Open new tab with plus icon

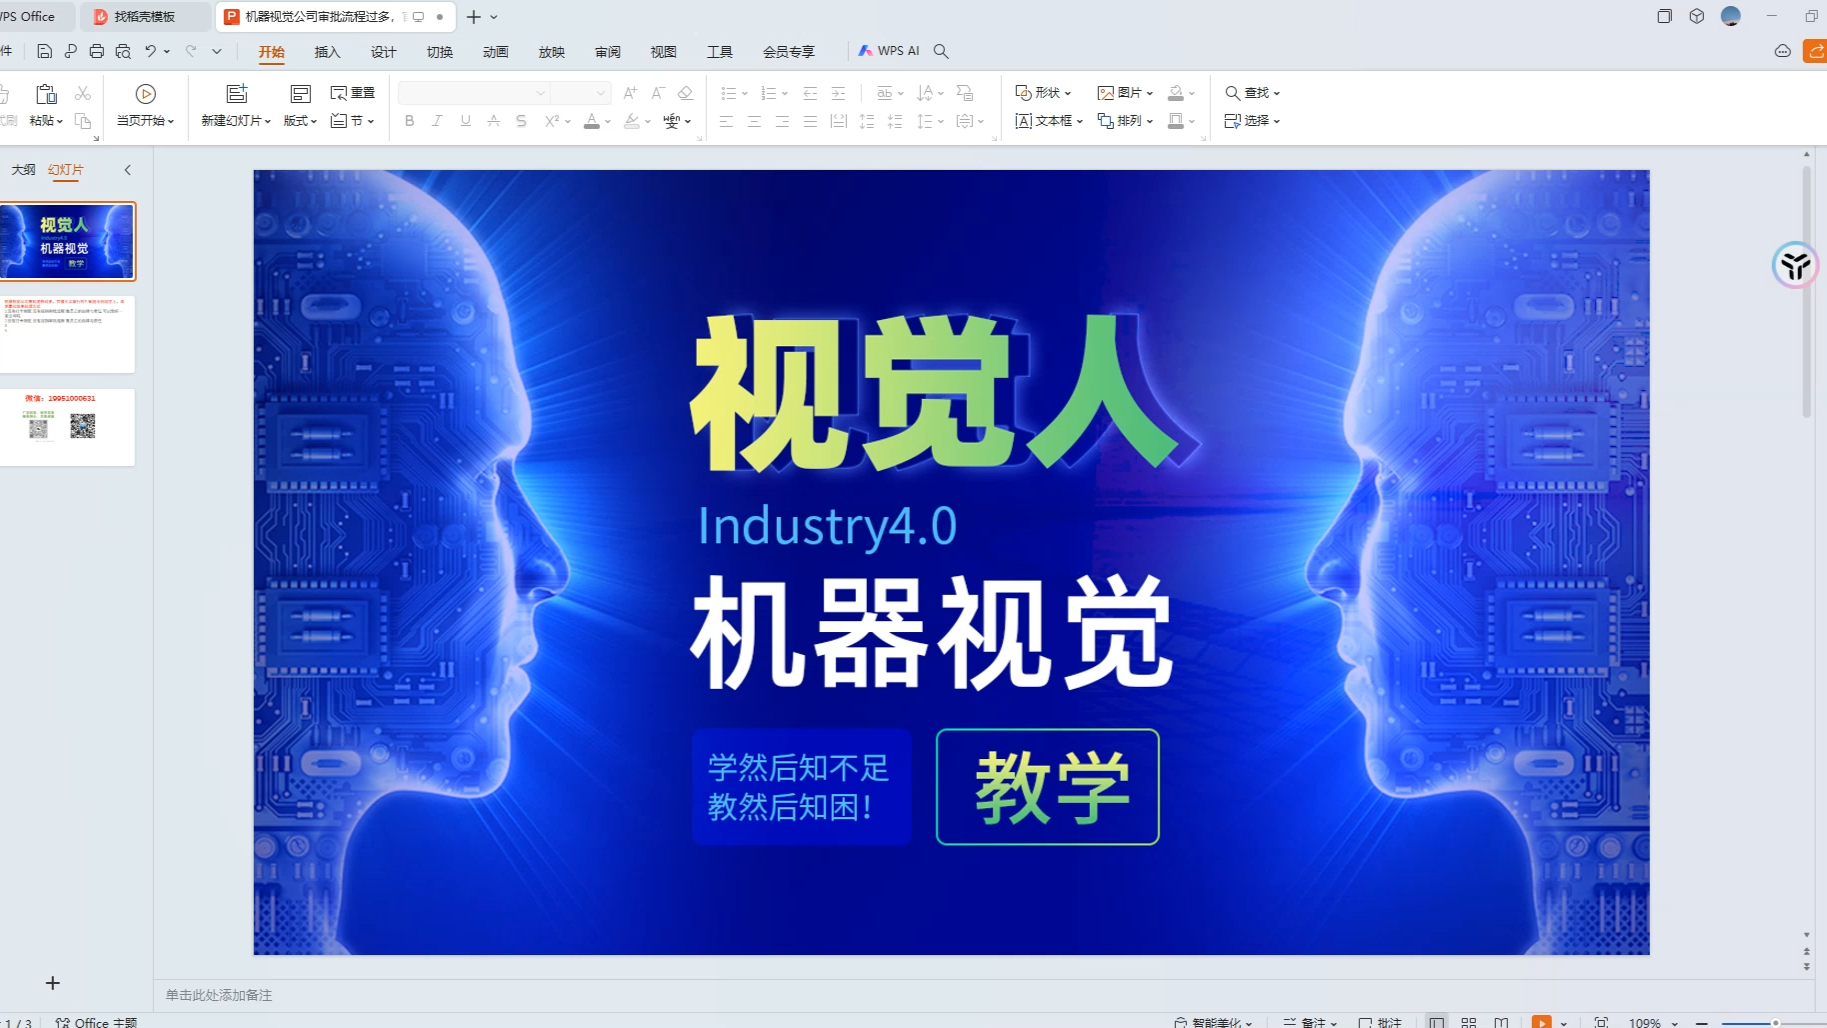coord(474,17)
